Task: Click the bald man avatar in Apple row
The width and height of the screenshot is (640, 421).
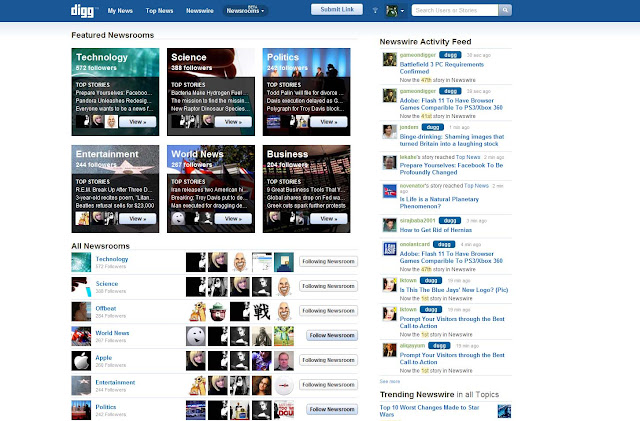Action: tap(284, 361)
